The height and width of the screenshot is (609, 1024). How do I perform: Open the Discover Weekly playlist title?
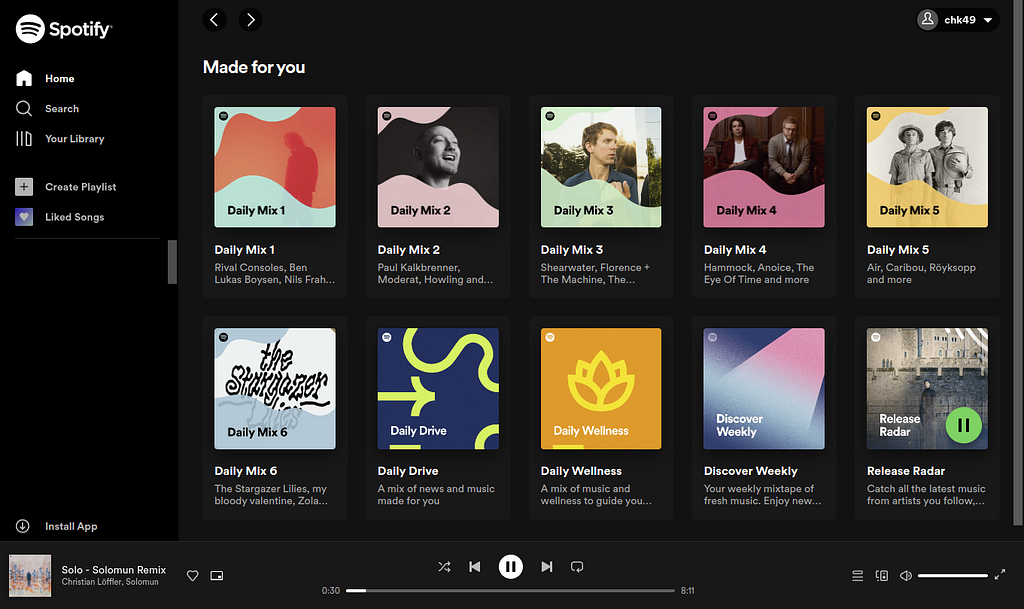[x=750, y=471]
